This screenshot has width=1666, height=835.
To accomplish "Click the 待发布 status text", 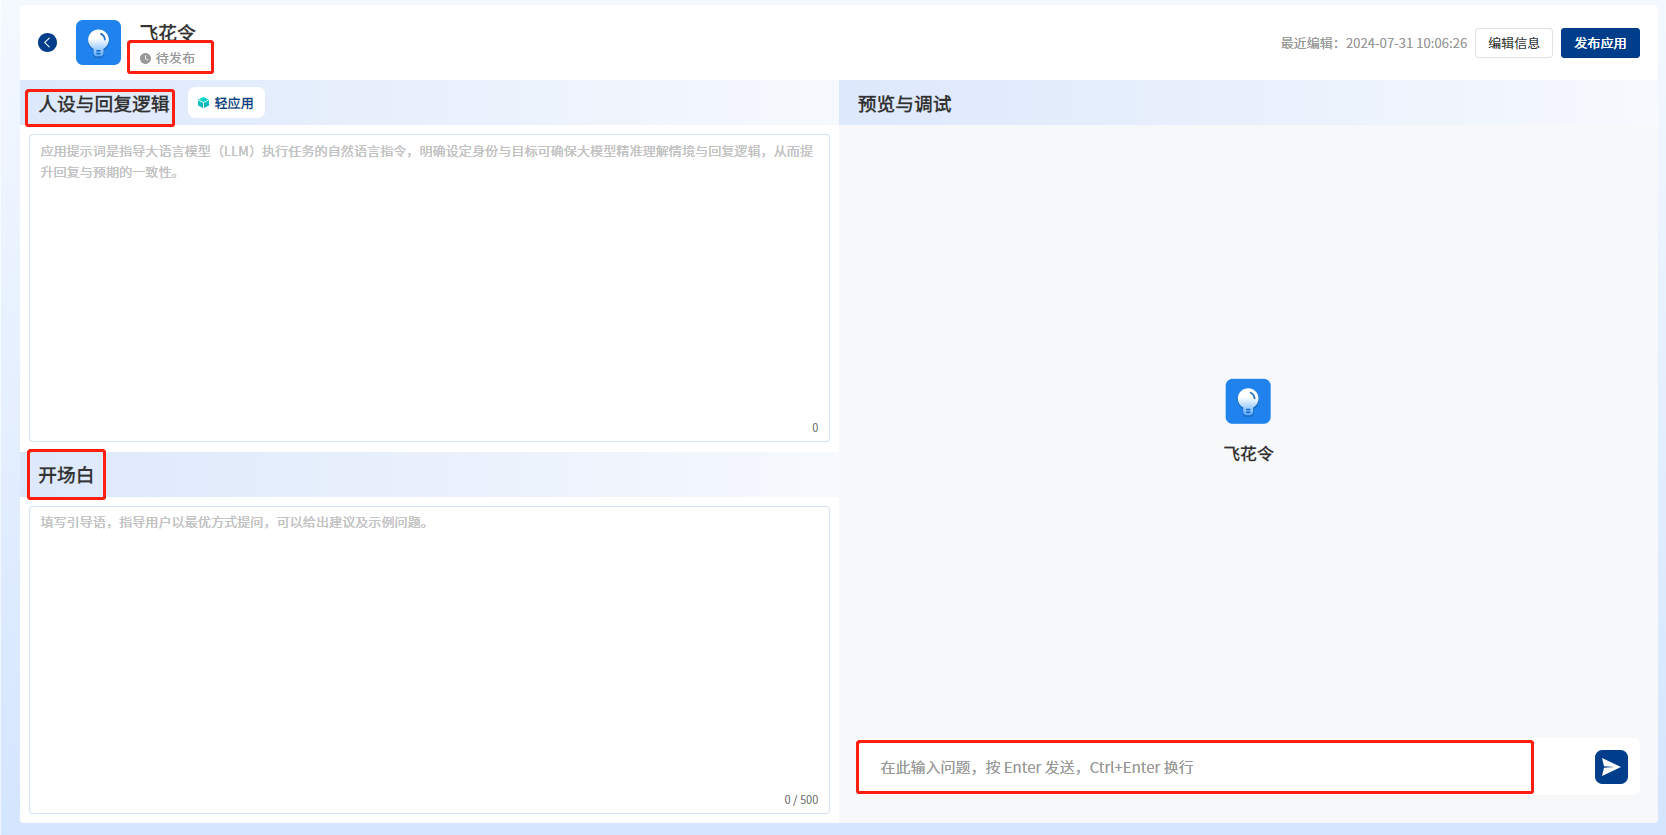I will (176, 59).
